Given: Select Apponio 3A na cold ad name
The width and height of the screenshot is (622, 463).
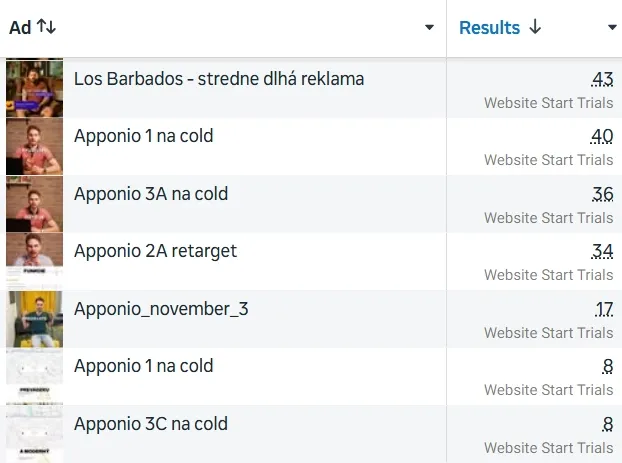Looking at the screenshot, I should point(151,194).
